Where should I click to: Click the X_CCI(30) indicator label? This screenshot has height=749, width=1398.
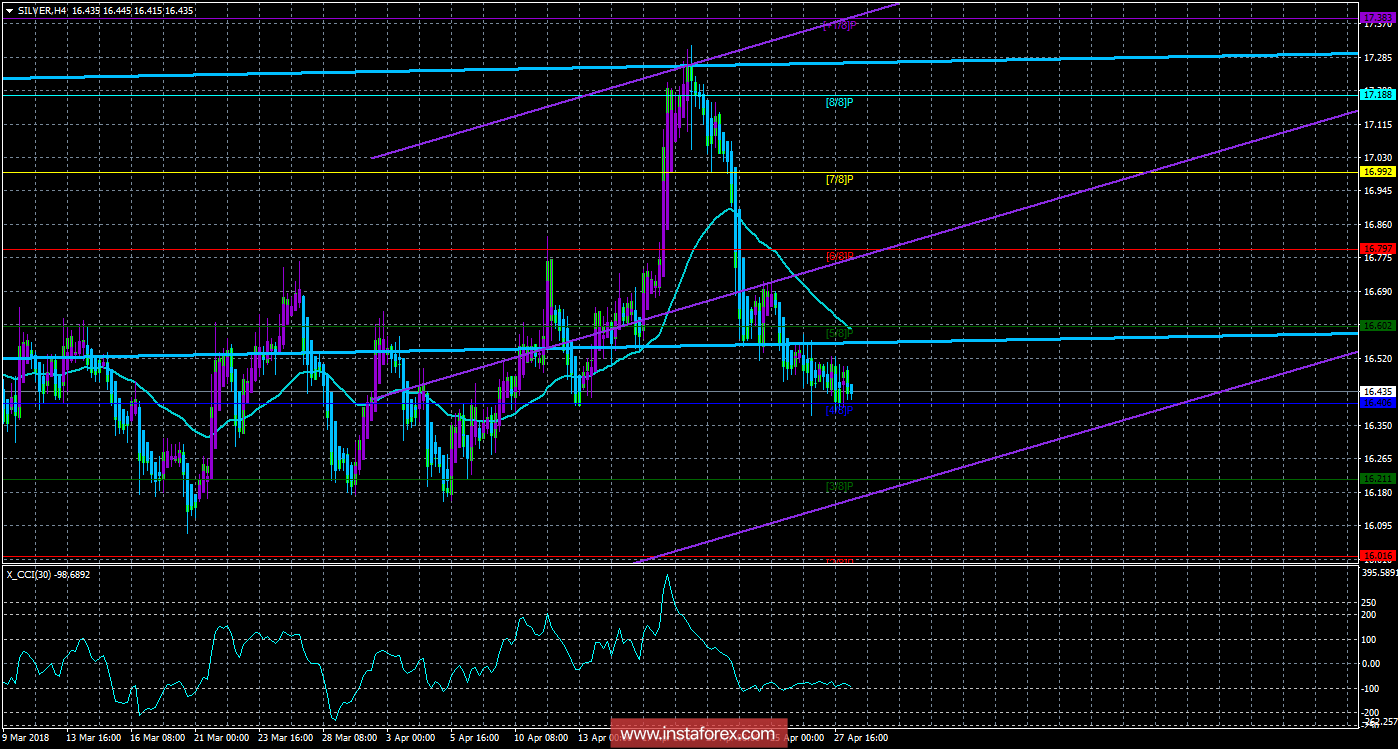click(30, 573)
